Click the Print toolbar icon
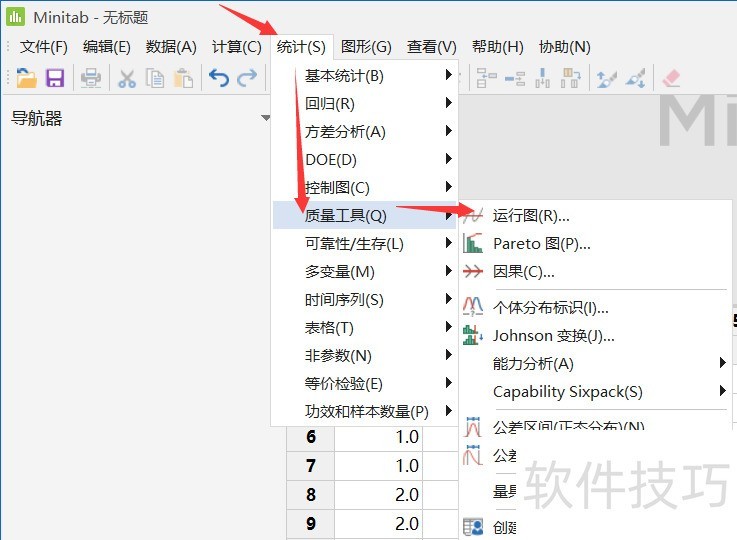Screen dimensions: 737x540 (x=91, y=78)
